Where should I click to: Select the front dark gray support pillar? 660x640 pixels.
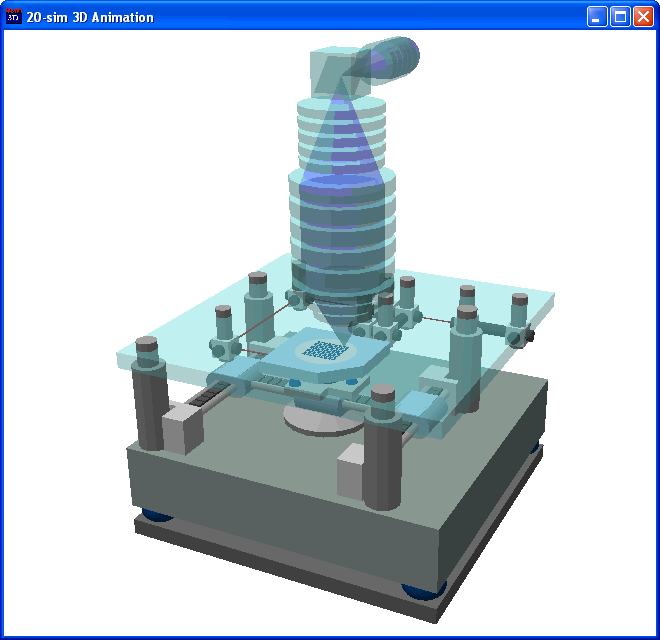pyautogui.click(x=384, y=460)
